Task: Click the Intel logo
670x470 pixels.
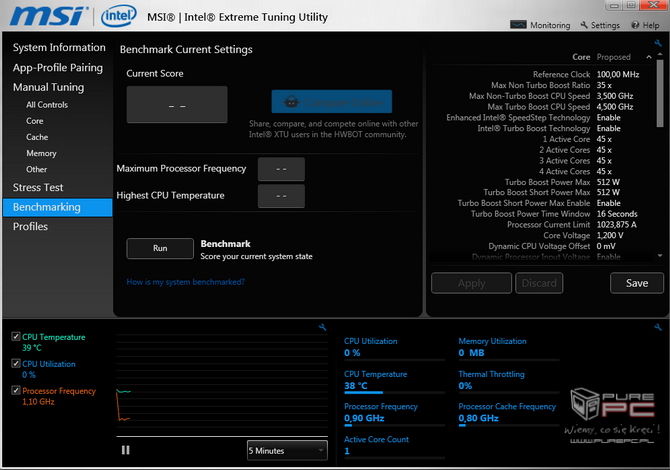Action: [118, 16]
